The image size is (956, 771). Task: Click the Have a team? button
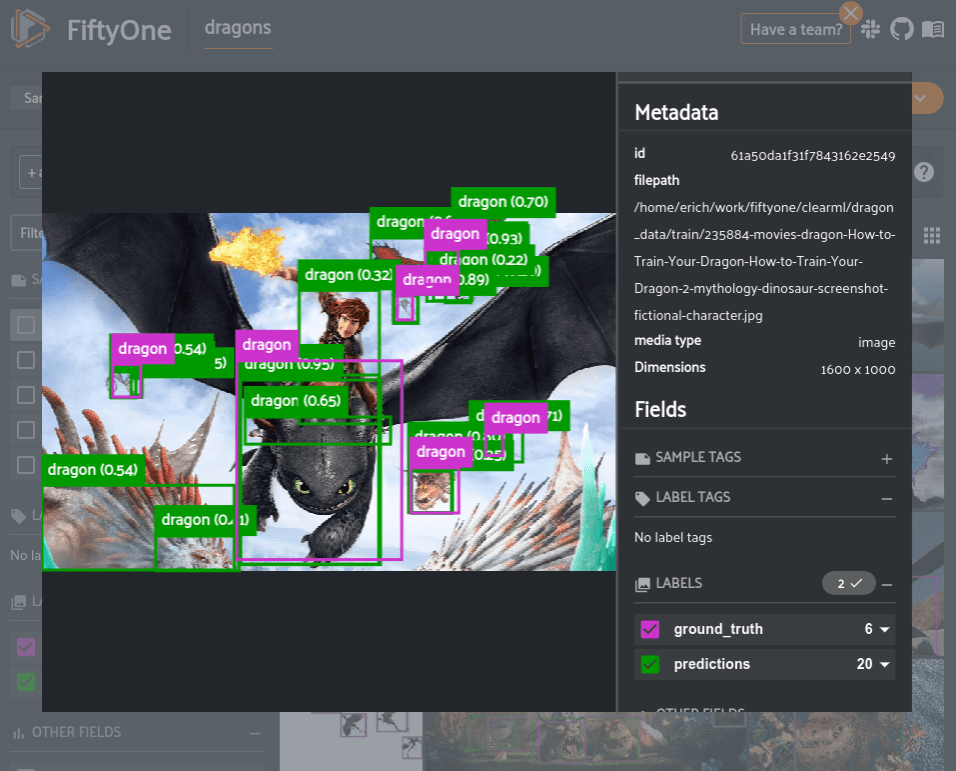795,29
